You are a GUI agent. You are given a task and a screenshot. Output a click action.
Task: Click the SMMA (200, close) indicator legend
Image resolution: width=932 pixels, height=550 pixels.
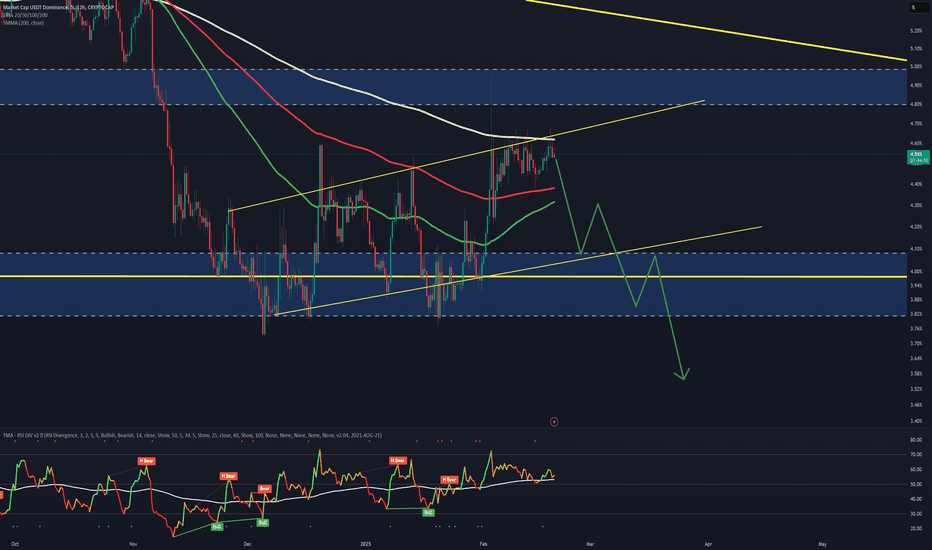coord(23,23)
